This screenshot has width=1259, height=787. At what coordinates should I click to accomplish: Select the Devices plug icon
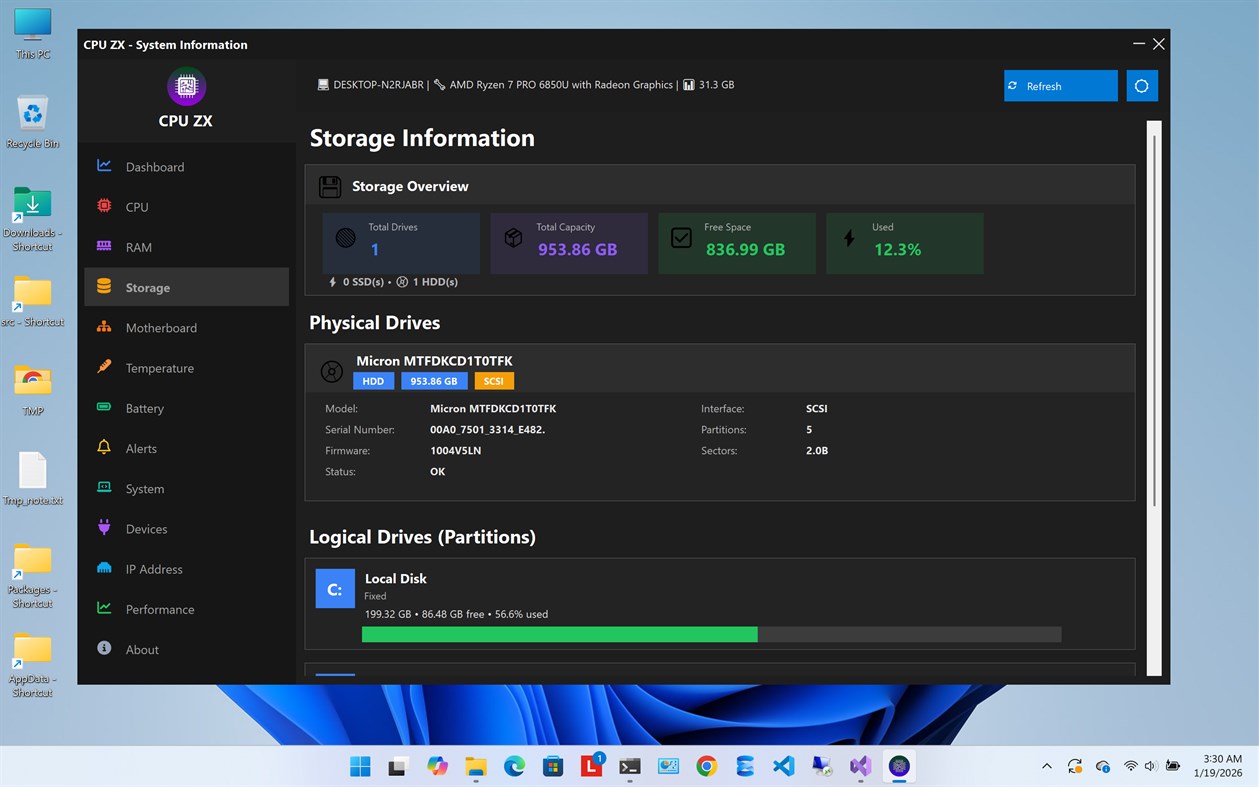click(104, 528)
